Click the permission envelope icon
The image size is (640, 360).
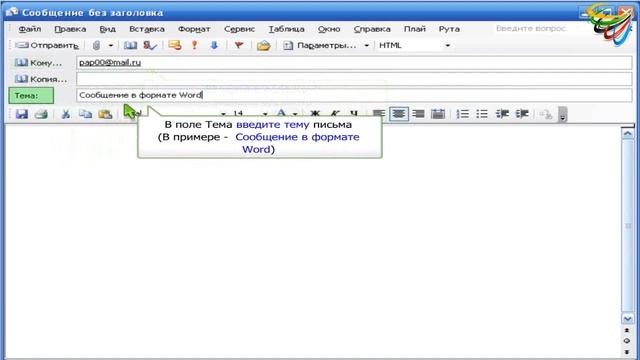(x=175, y=45)
